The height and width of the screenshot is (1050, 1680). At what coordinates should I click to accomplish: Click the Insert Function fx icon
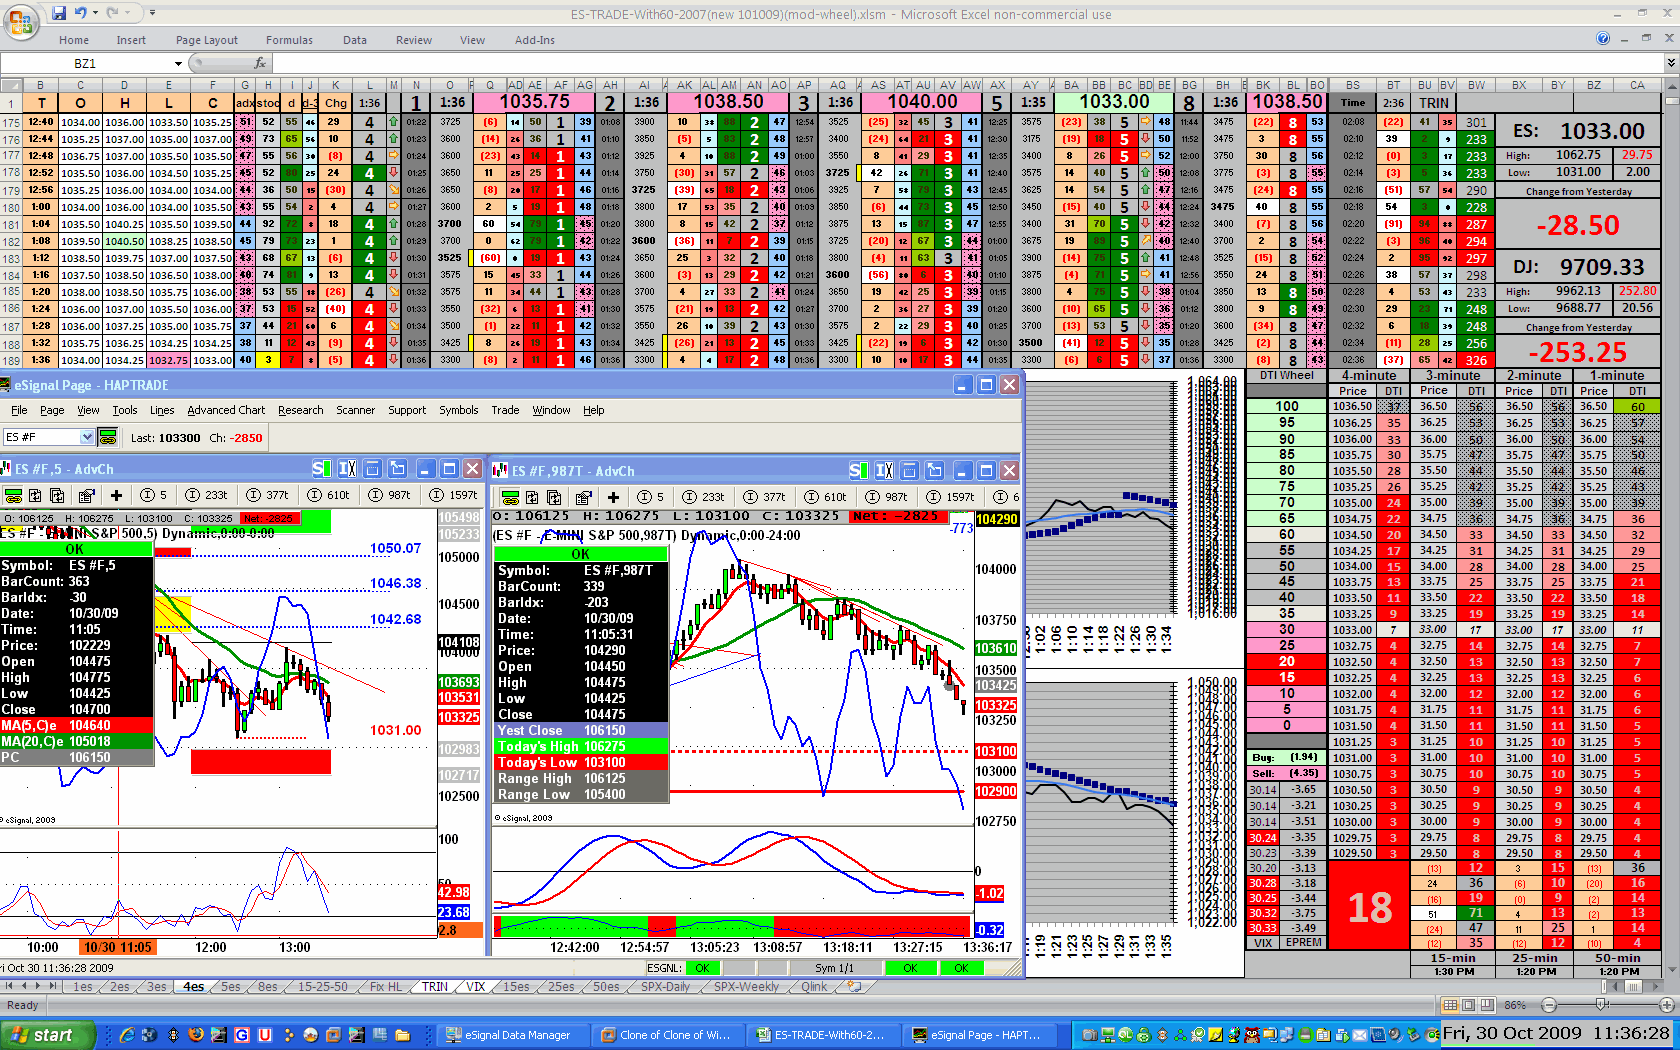[260, 63]
